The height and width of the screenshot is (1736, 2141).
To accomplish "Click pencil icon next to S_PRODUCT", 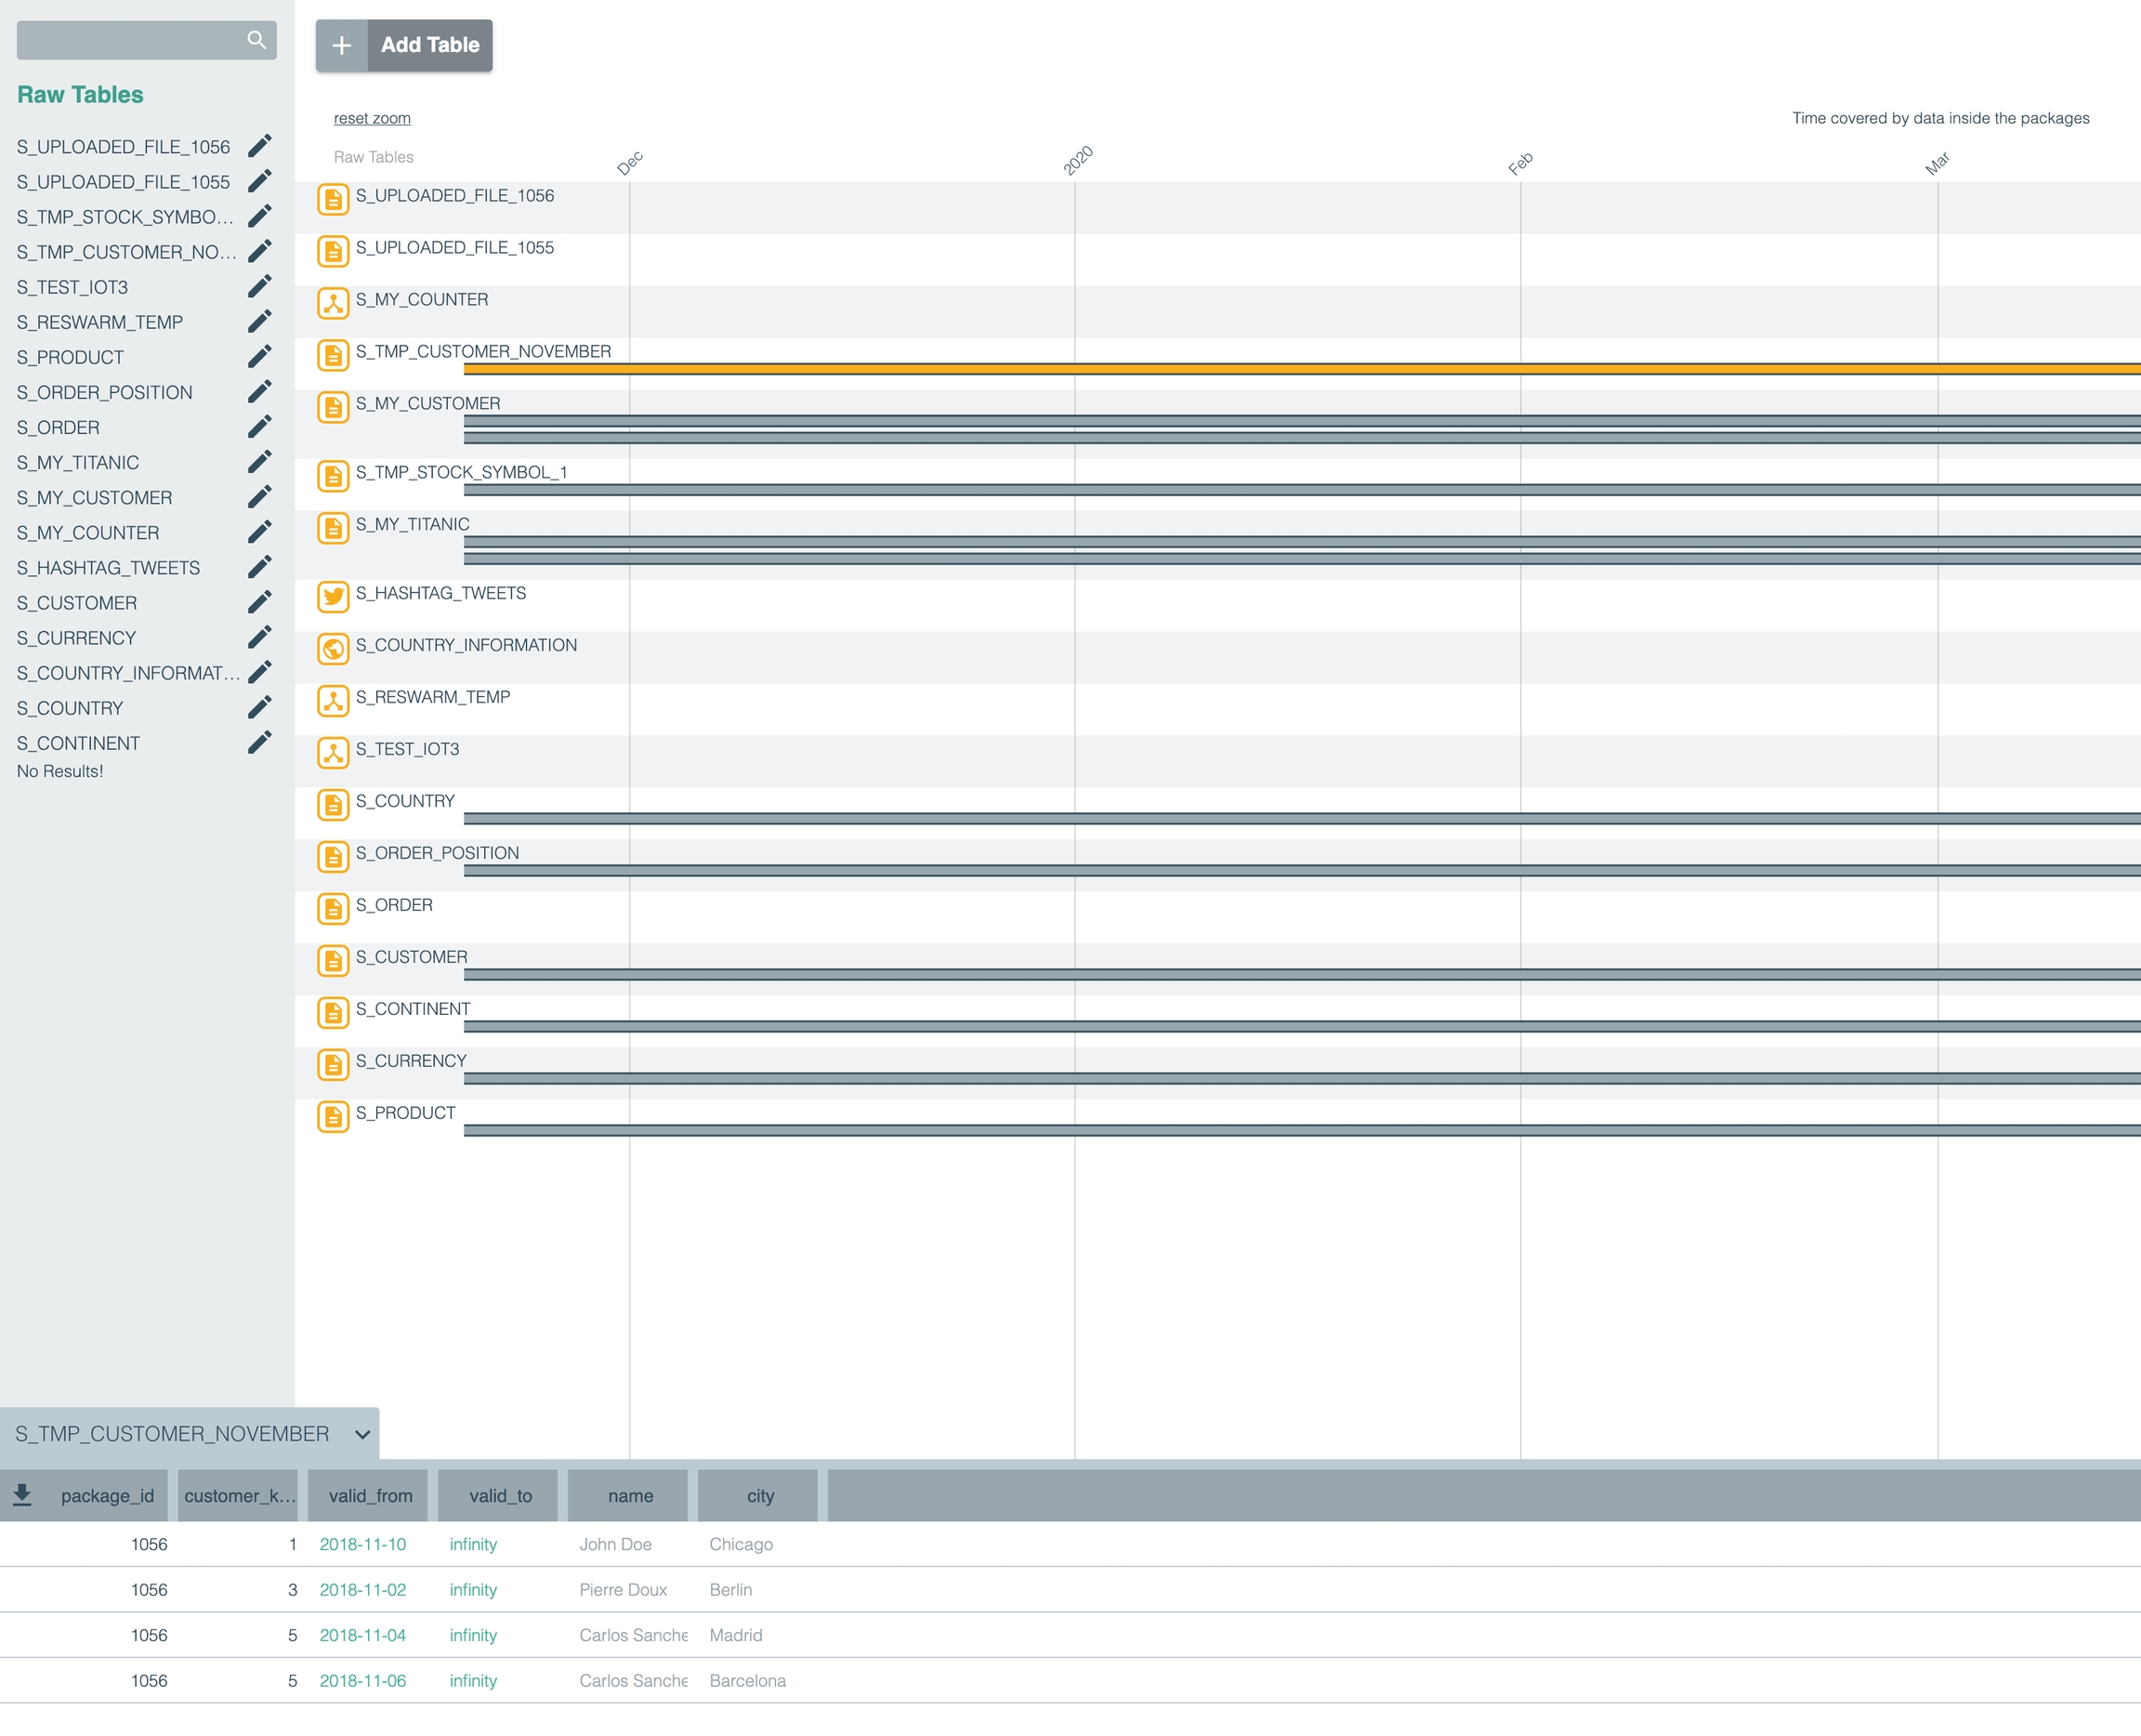I will click(260, 357).
